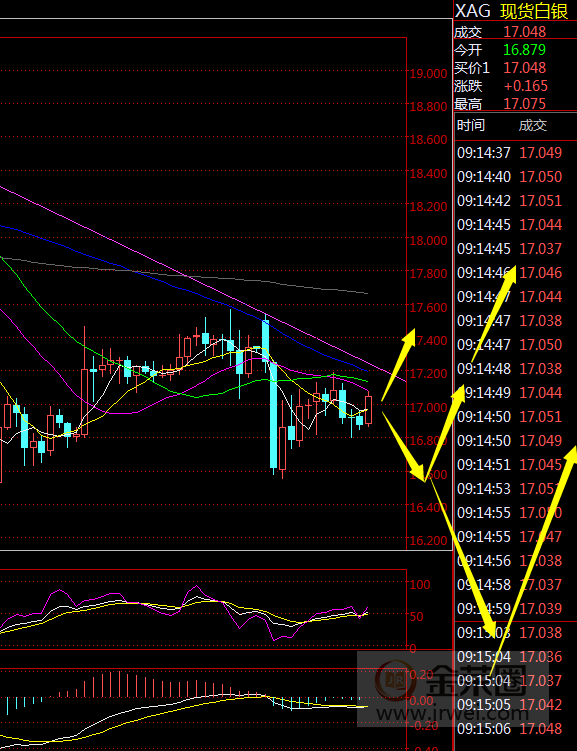Click the 16.200 price axis label
This screenshot has width=577, height=751.
pos(428,541)
